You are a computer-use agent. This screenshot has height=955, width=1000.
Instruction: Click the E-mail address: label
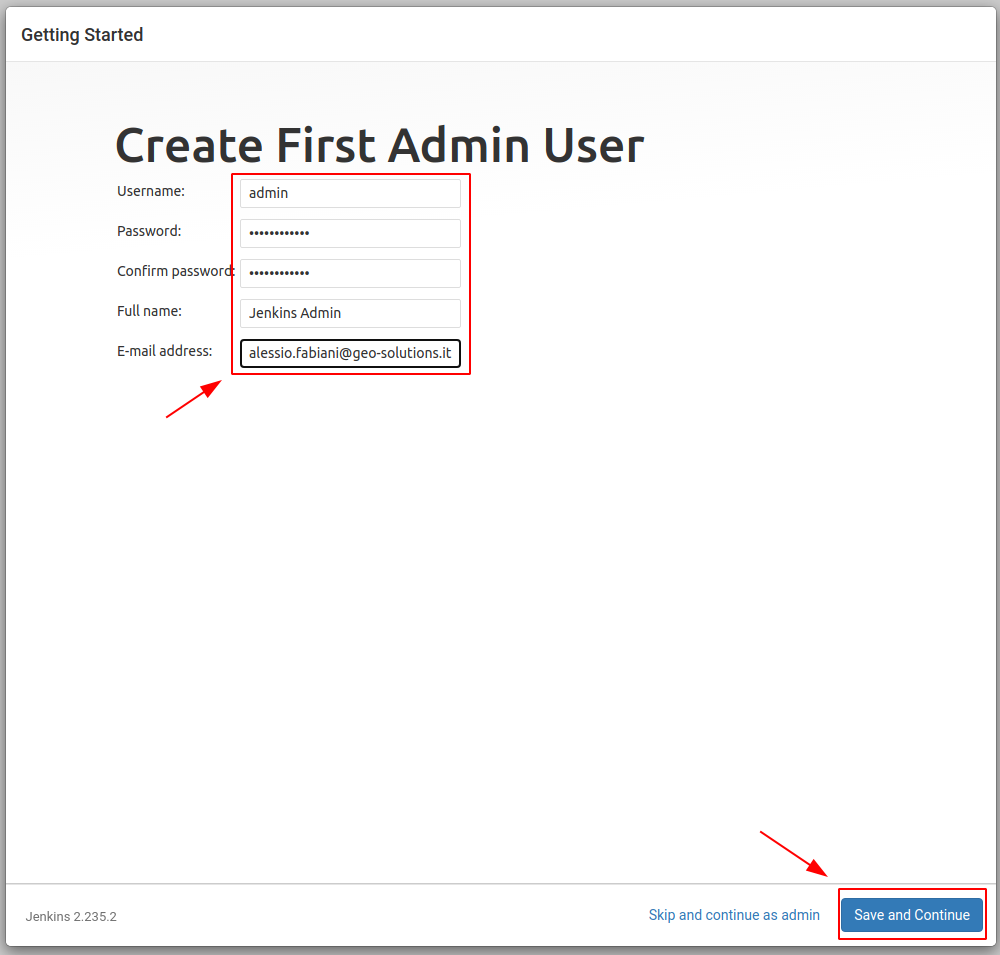(165, 351)
